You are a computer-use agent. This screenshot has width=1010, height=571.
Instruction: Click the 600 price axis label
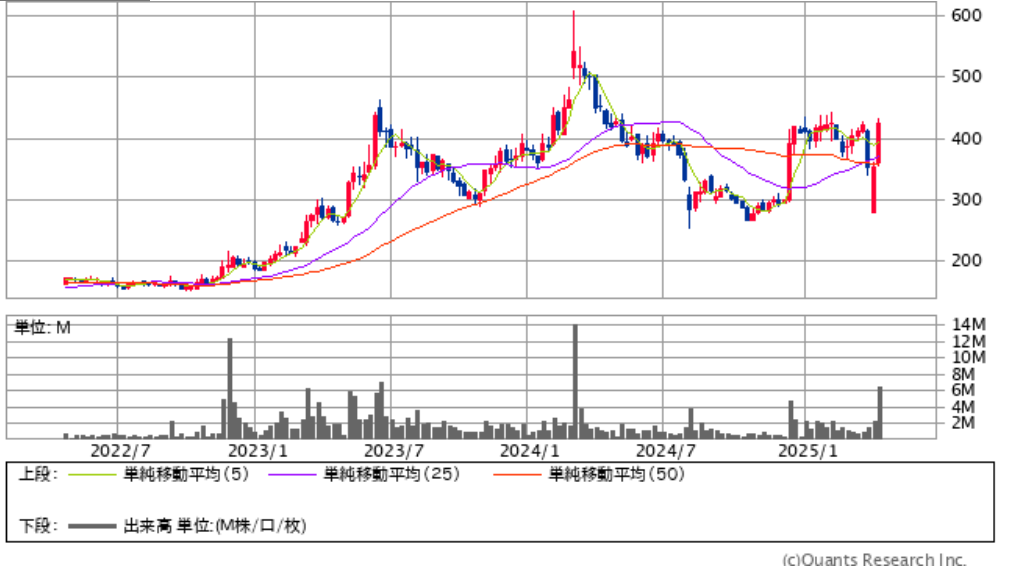pos(966,15)
